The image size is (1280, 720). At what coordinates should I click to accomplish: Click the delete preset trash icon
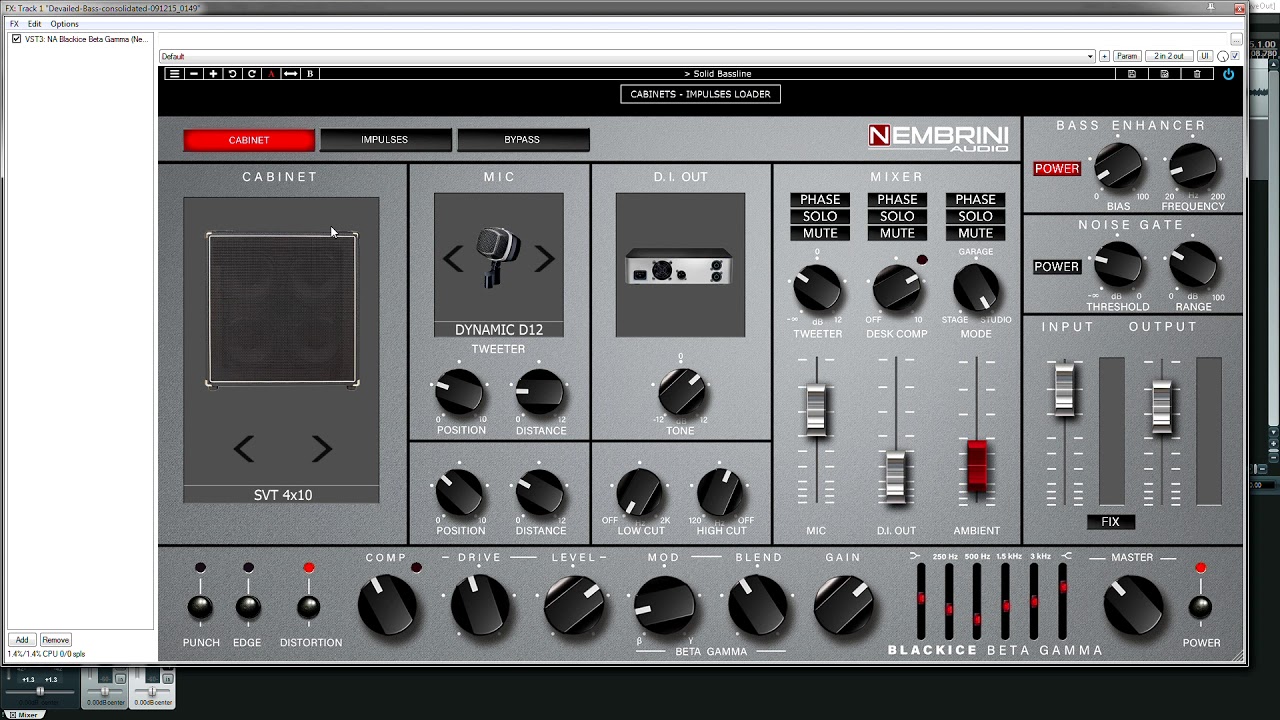coord(1197,74)
